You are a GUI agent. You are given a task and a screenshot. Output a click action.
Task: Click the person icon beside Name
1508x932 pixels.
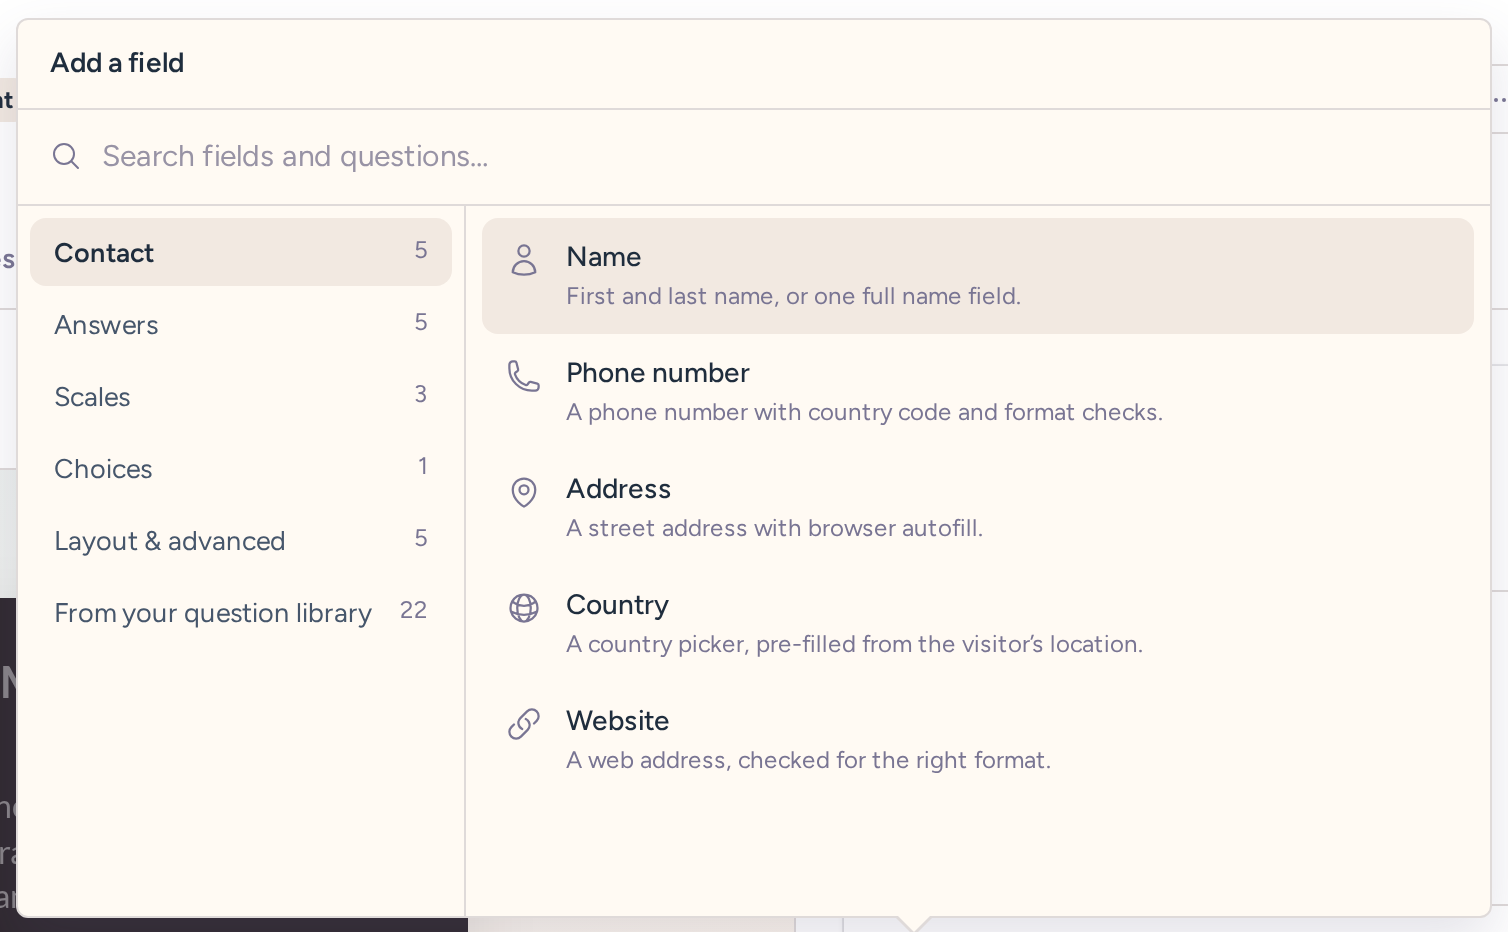[x=524, y=259]
